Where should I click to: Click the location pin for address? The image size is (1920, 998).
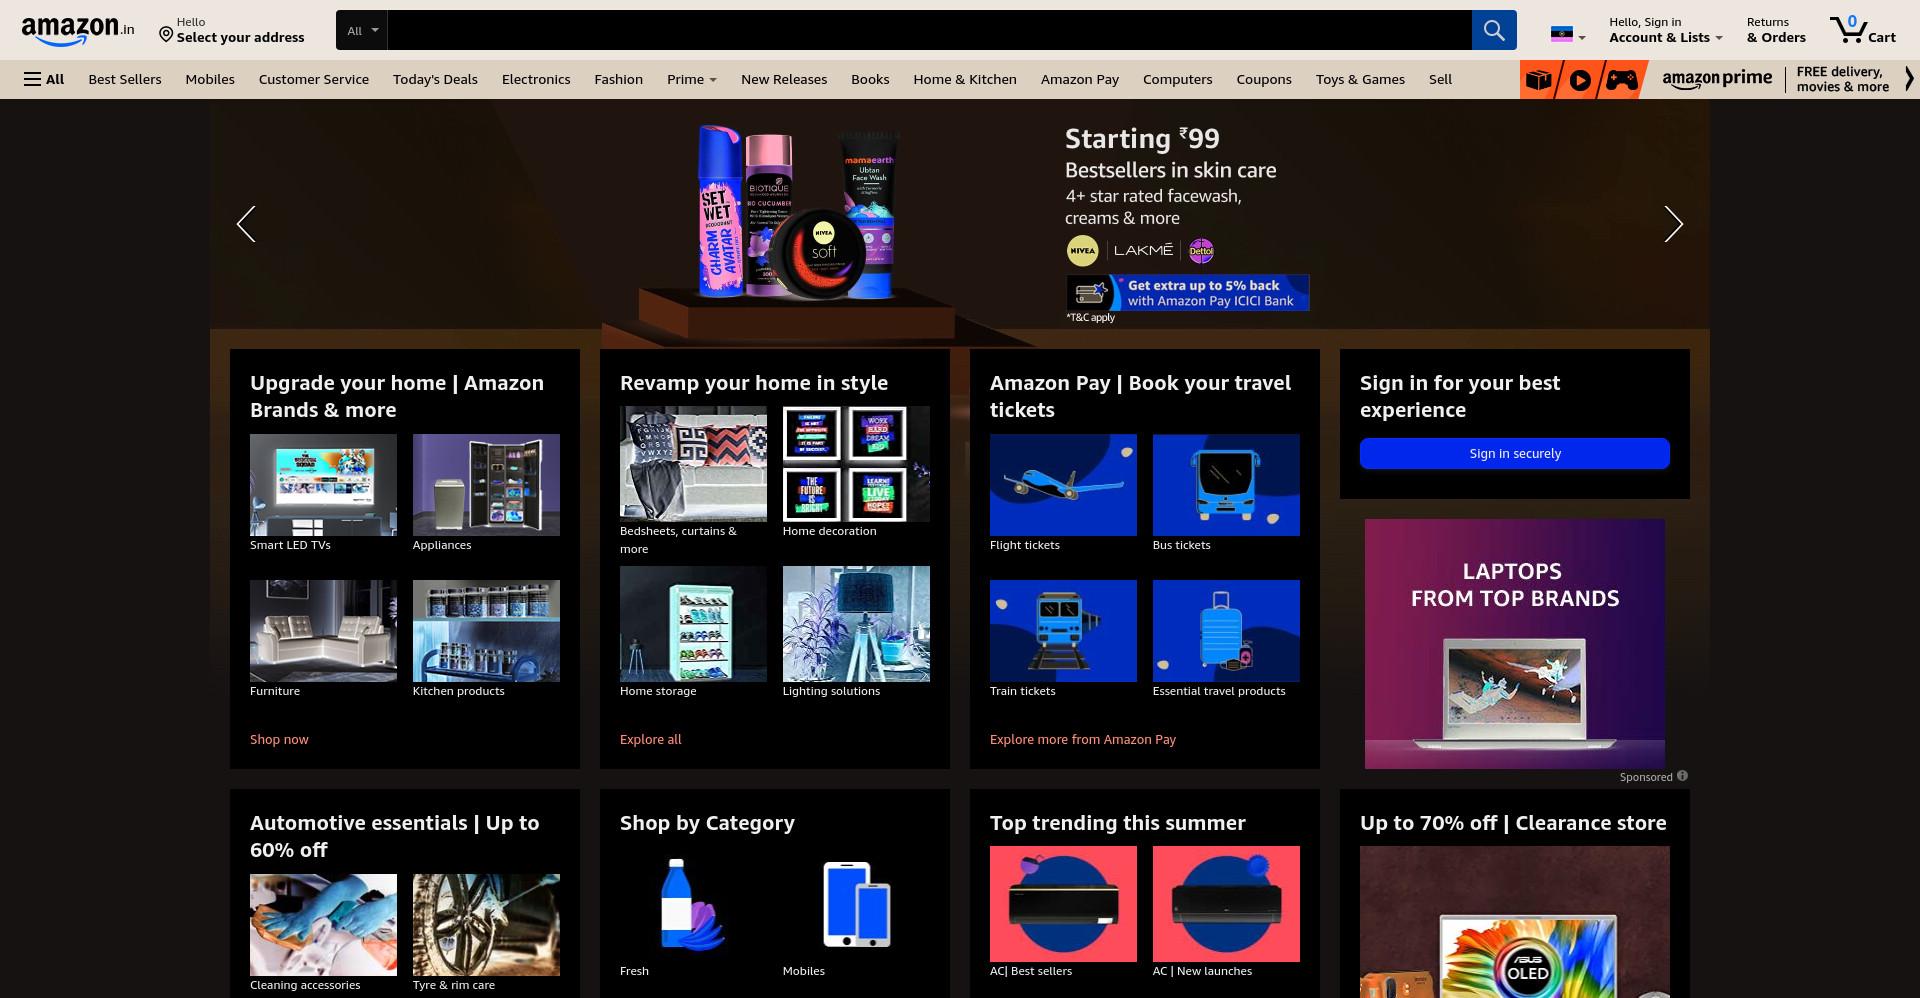tap(166, 35)
